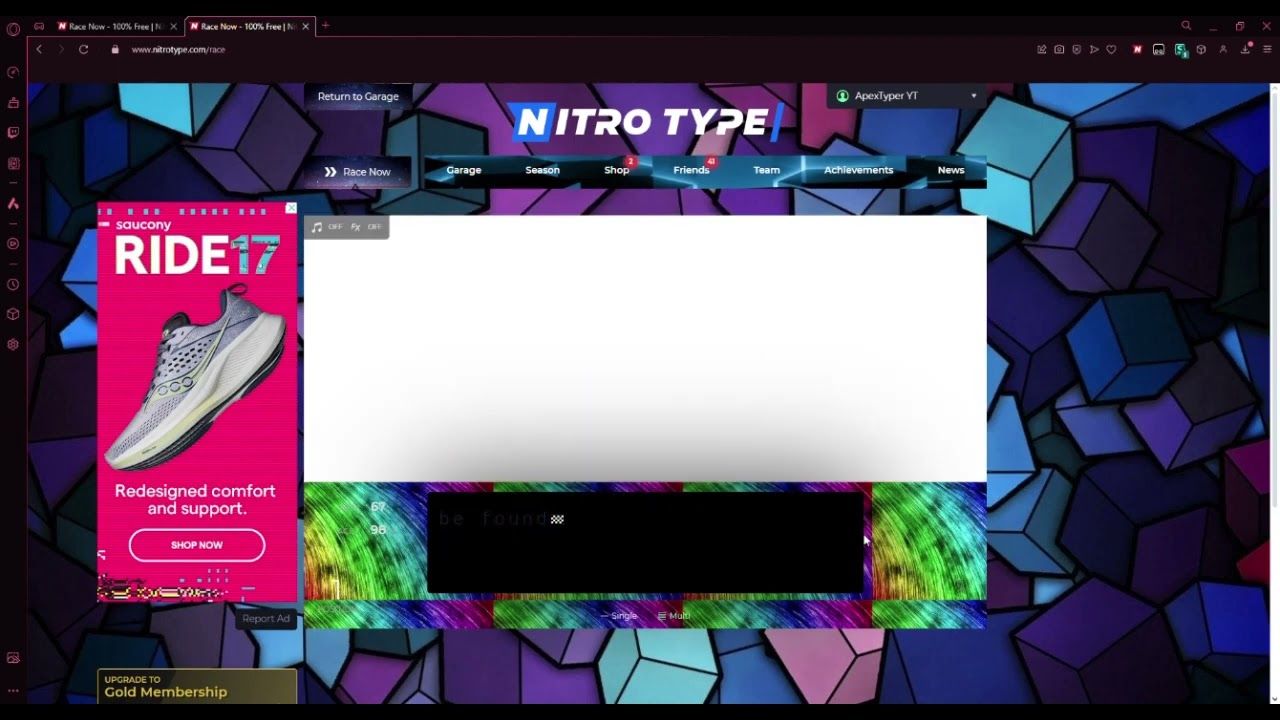Open the Season menu item
The width and height of the screenshot is (1280, 720).
coord(543,170)
